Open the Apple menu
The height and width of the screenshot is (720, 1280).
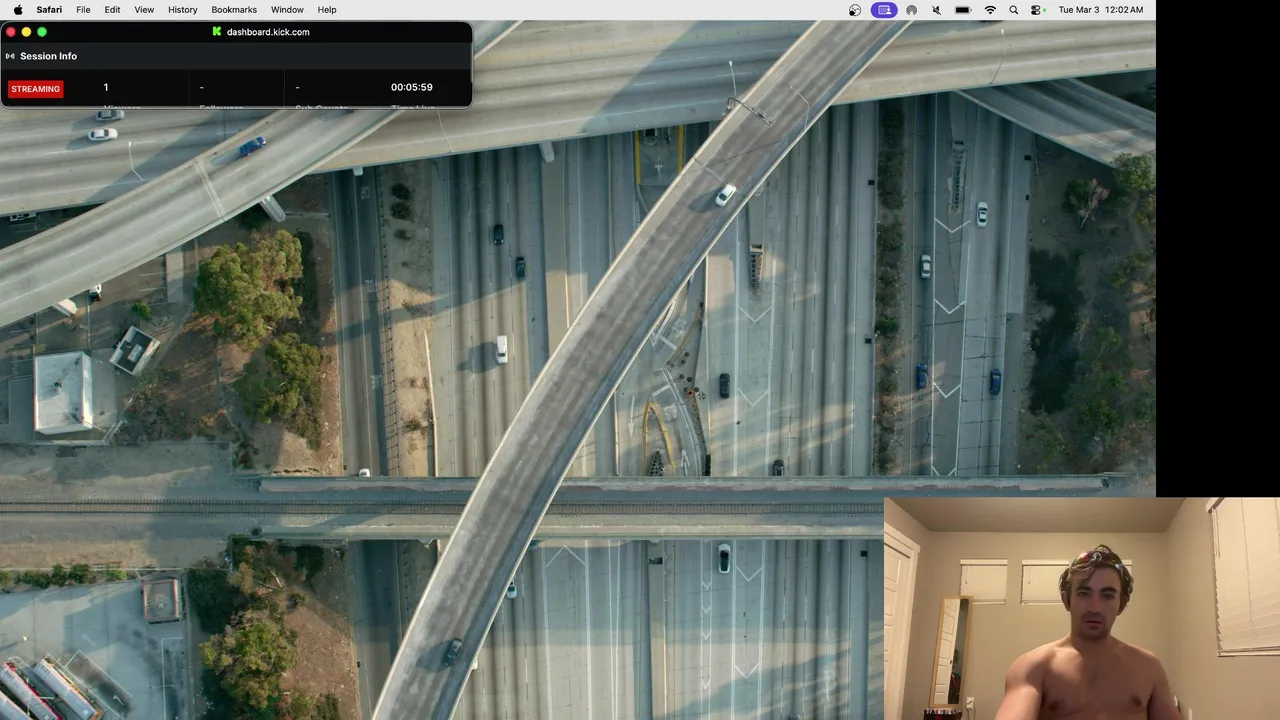(18, 10)
